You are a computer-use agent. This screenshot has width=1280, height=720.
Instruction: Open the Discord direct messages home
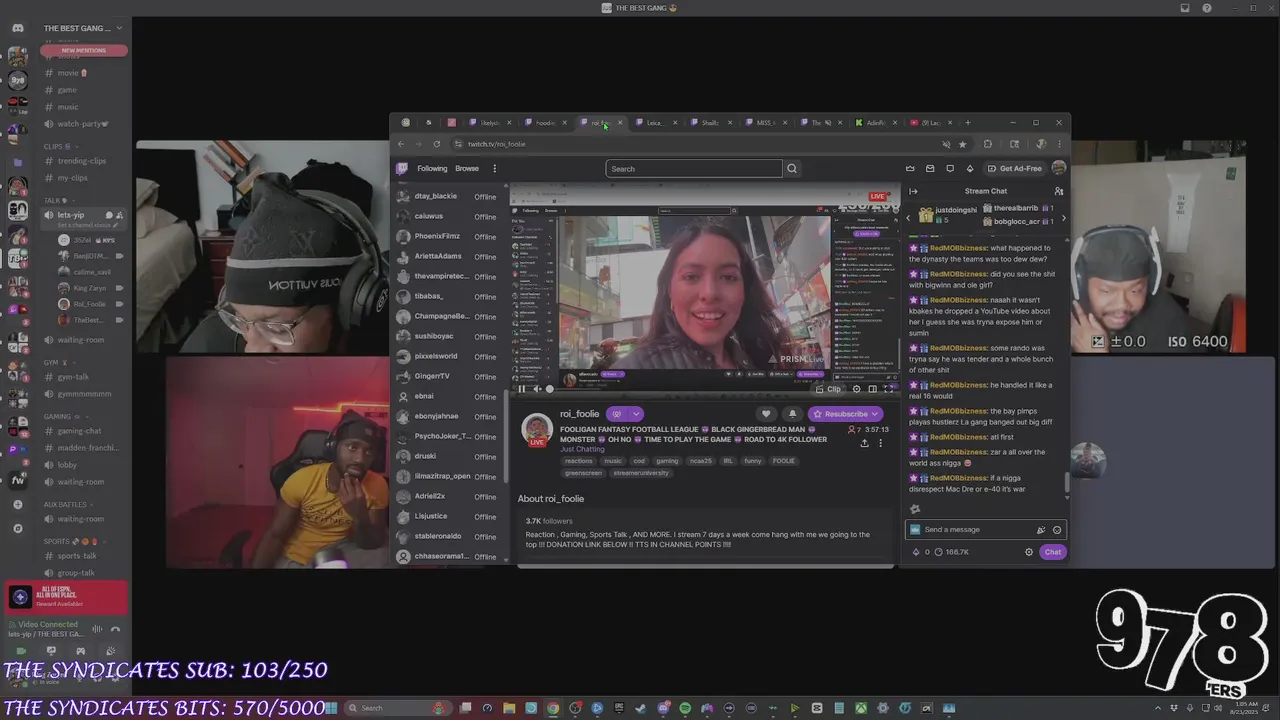click(17, 28)
